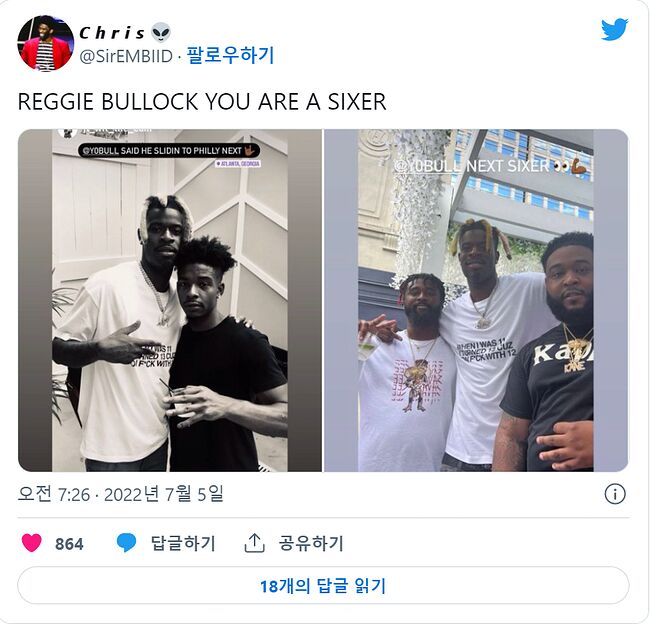Click the Twitter bird logo
The height and width of the screenshot is (624, 650).
615,30
